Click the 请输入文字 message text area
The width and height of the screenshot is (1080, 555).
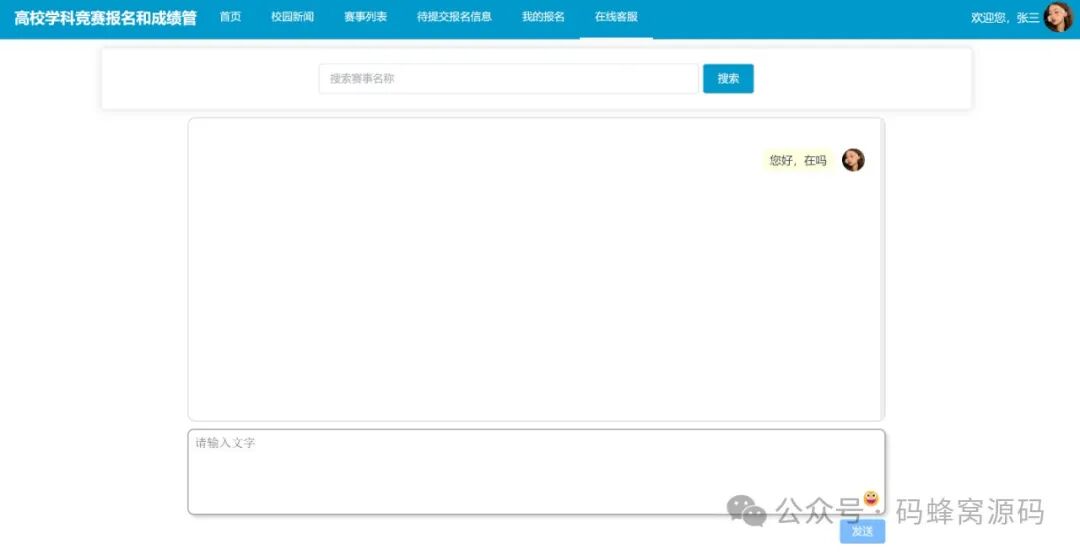[536, 472]
